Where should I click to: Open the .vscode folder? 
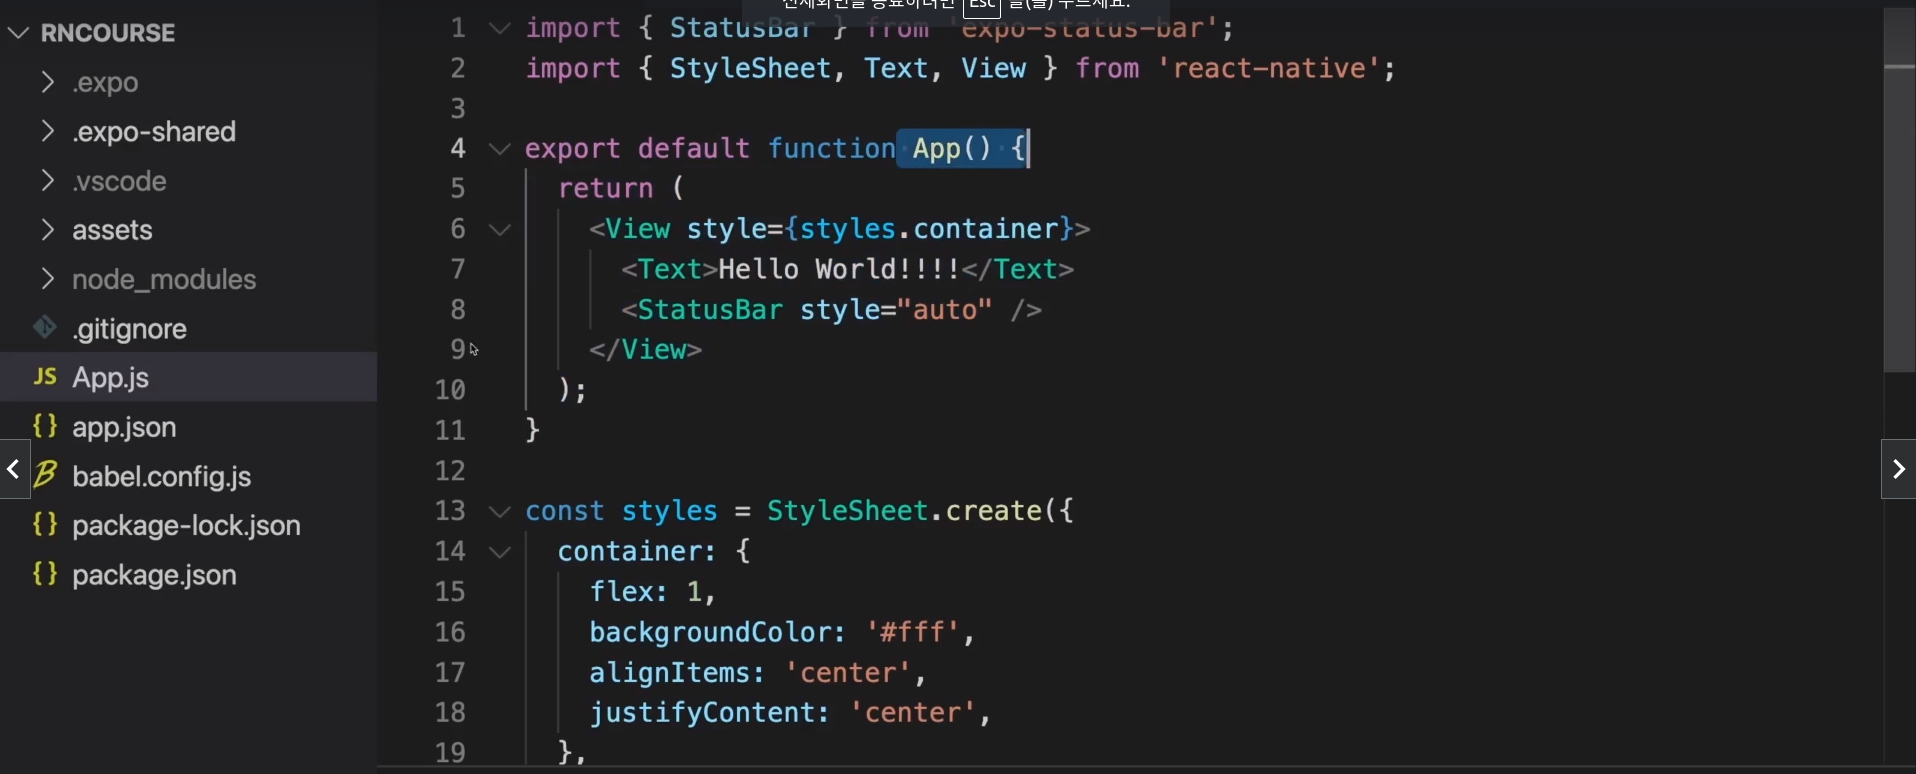(119, 181)
